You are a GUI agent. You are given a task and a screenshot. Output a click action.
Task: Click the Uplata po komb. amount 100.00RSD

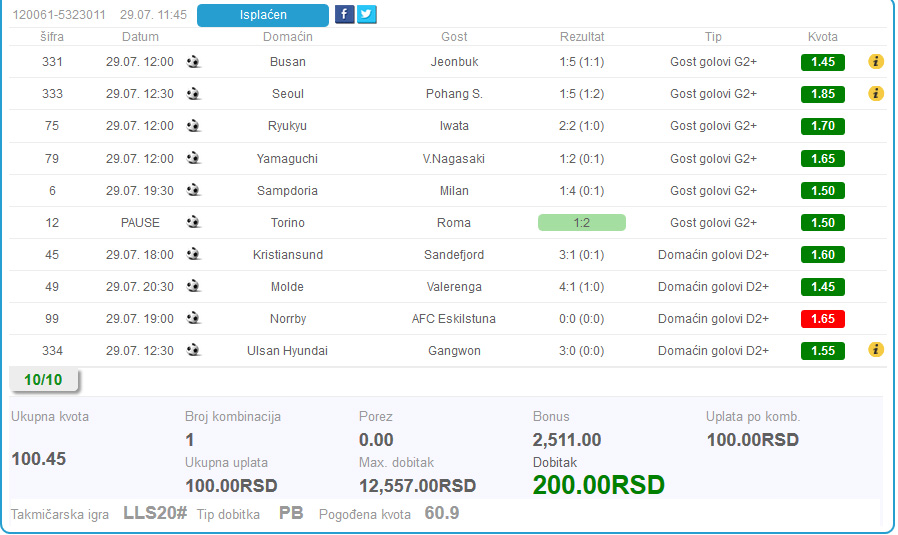coord(753,440)
